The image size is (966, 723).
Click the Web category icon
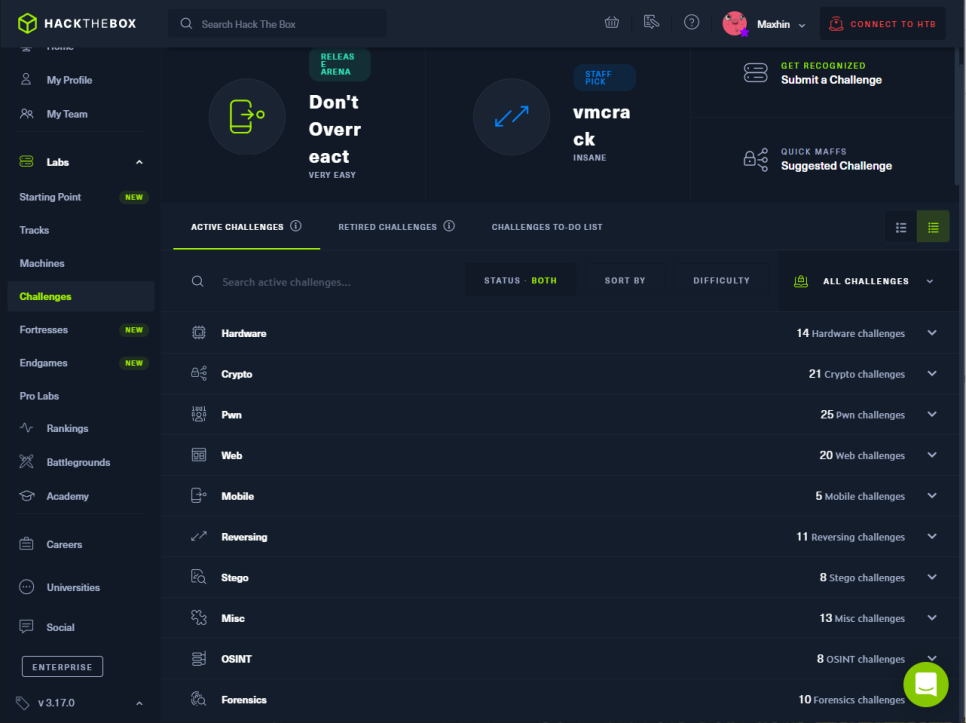198,454
